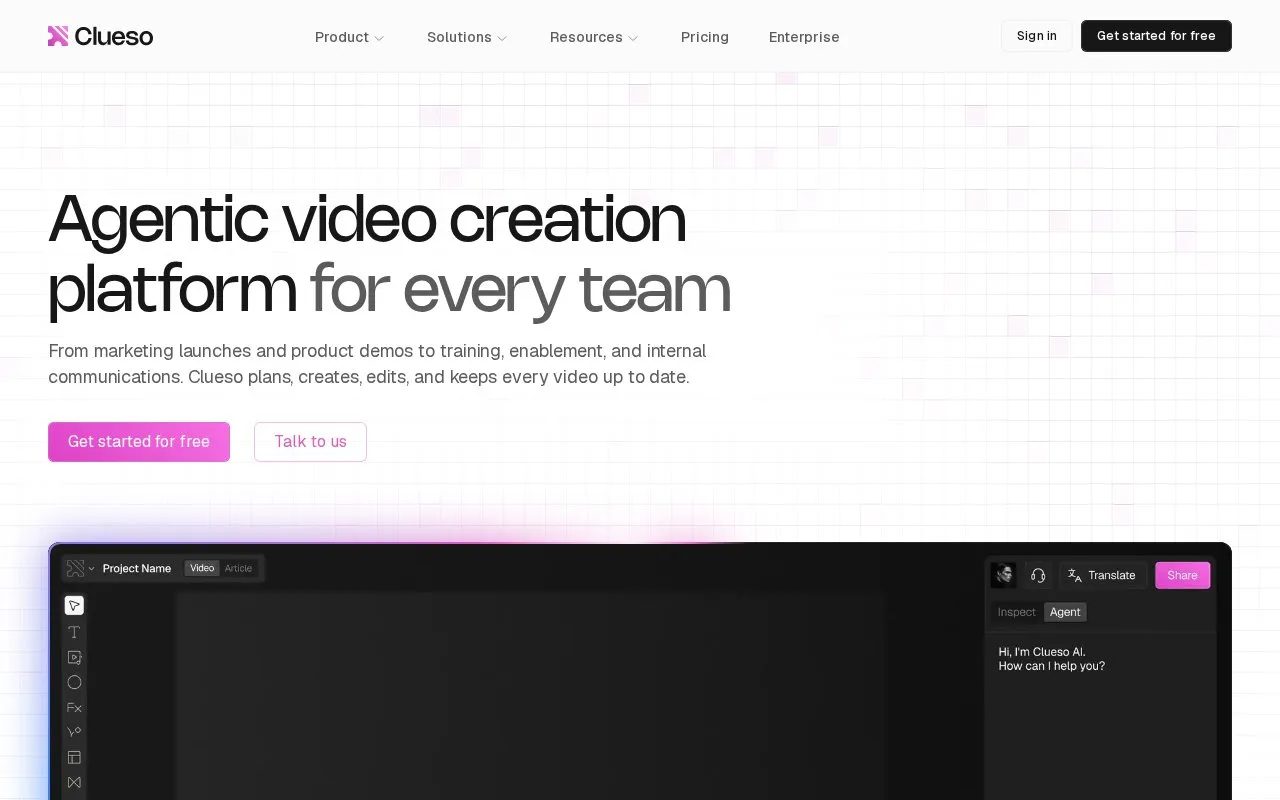Expand the Resources menu
1280x800 pixels.
click(594, 37)
